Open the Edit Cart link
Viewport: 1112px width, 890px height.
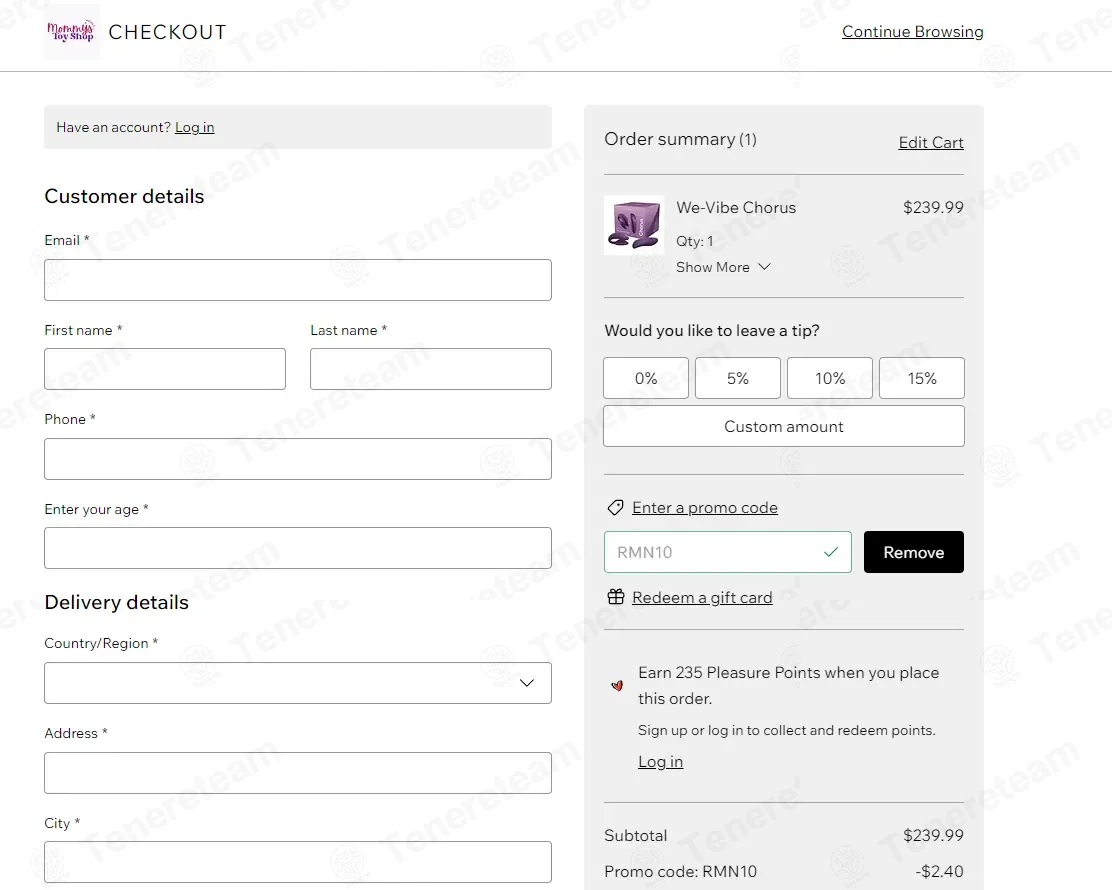931,143
